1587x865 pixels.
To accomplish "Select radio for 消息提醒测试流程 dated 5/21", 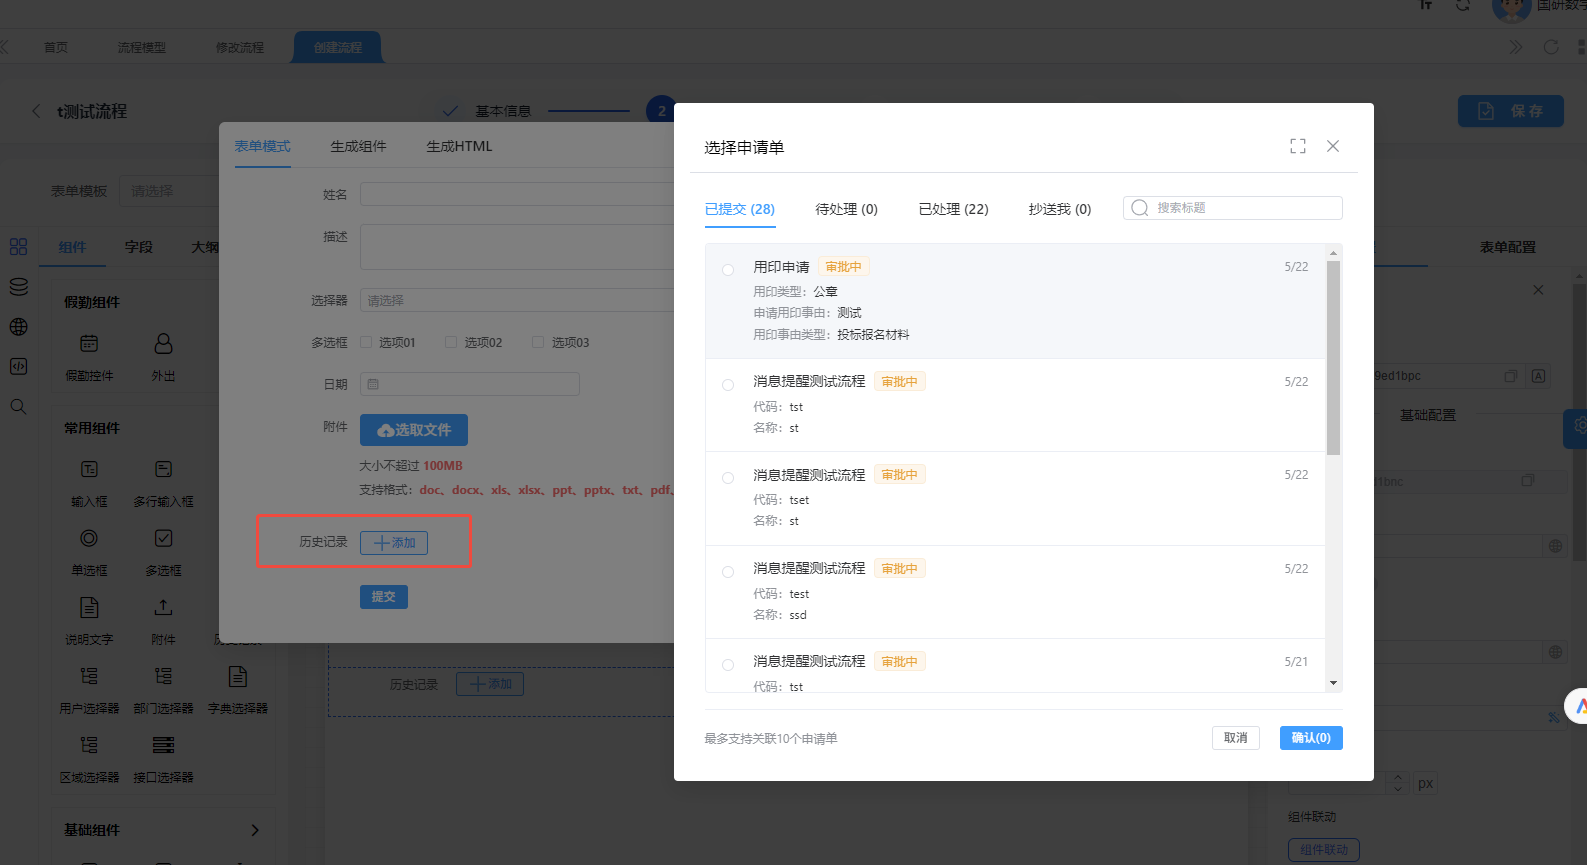I will pos(728,664).
